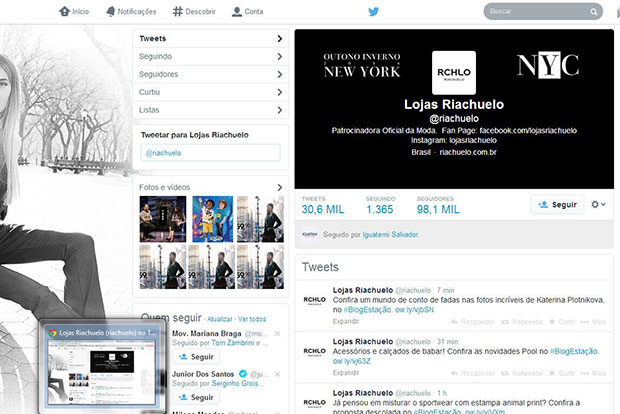
Task: Open the 7 min timestamp link
Action: 445,290
